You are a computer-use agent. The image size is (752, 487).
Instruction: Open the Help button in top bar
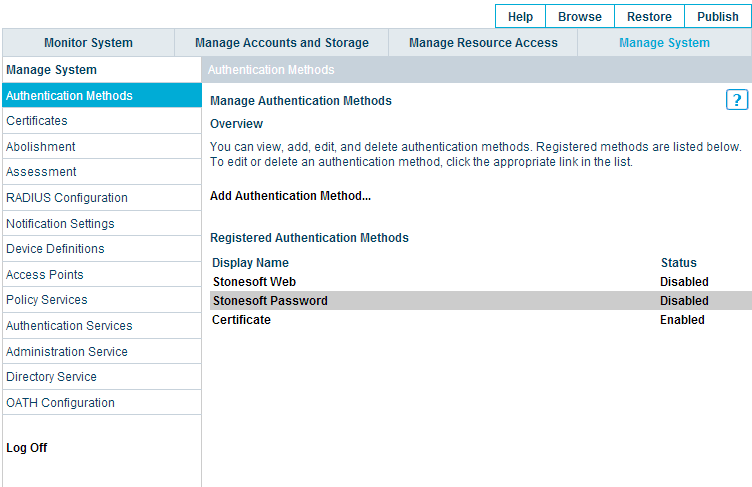[x=520, y=17]
